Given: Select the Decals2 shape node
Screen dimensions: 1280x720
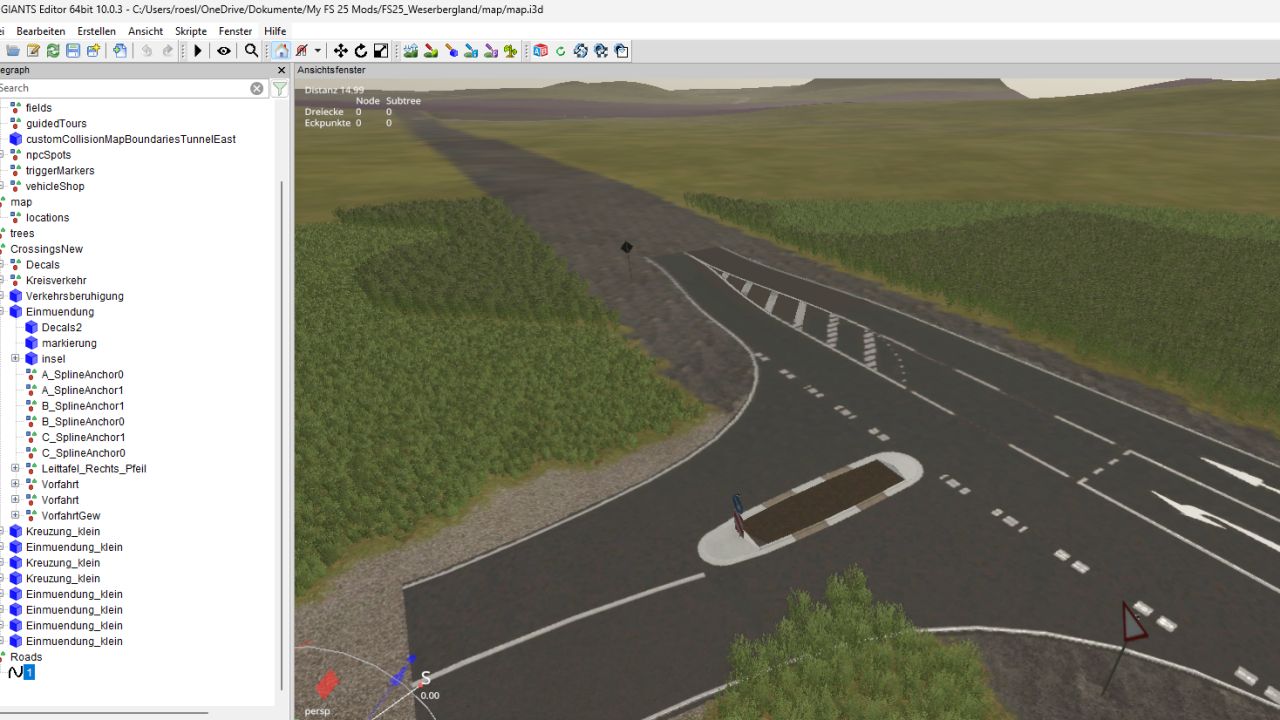Looking at the screenshot, I should tap(62, 327).
